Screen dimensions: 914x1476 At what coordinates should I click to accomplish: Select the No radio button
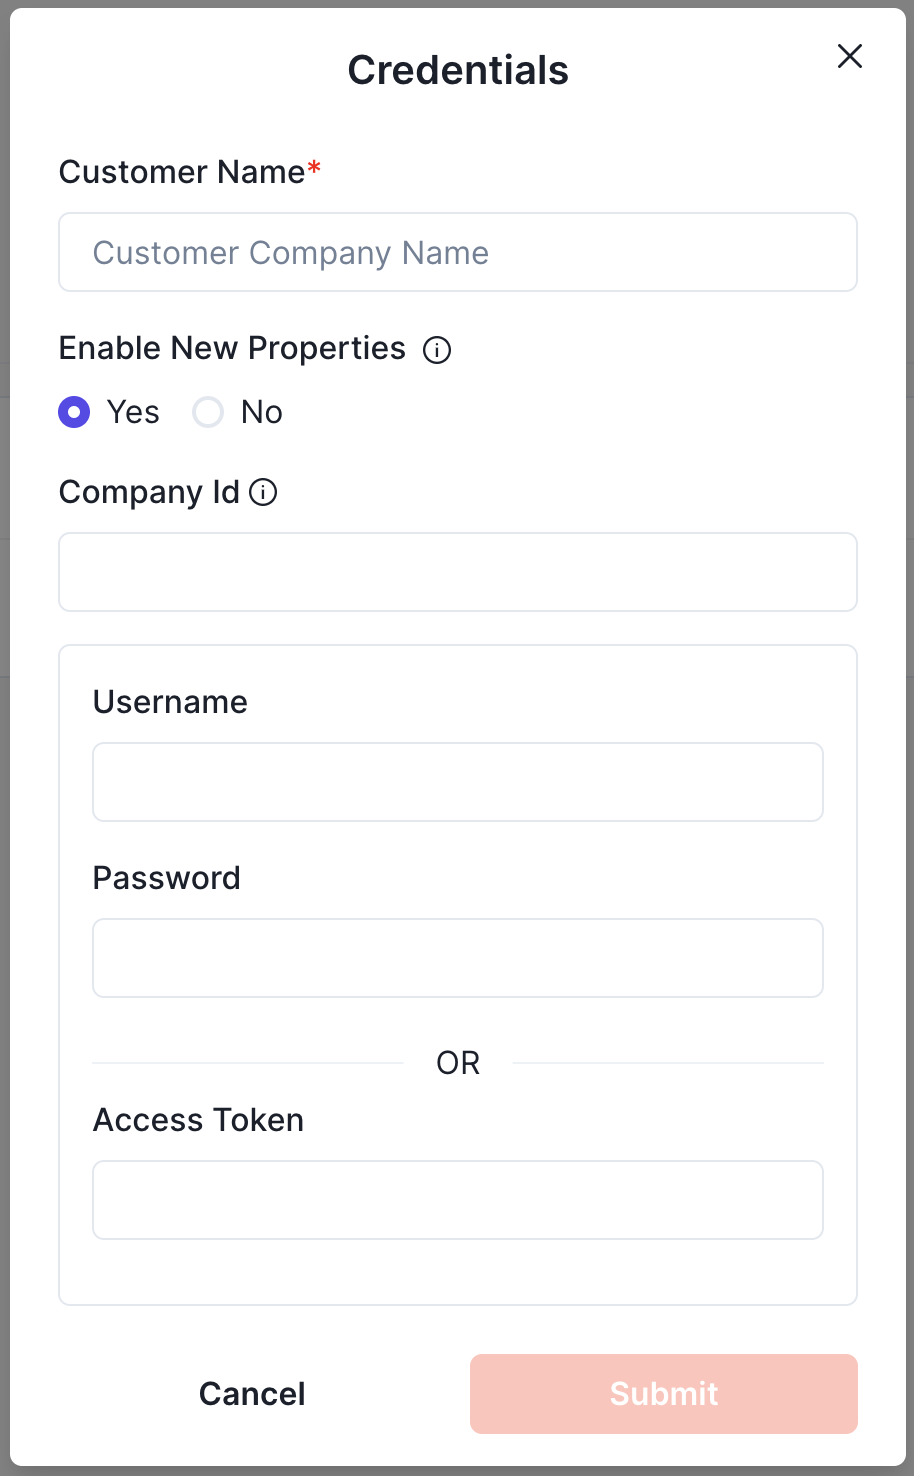click(x=208, y=412)
